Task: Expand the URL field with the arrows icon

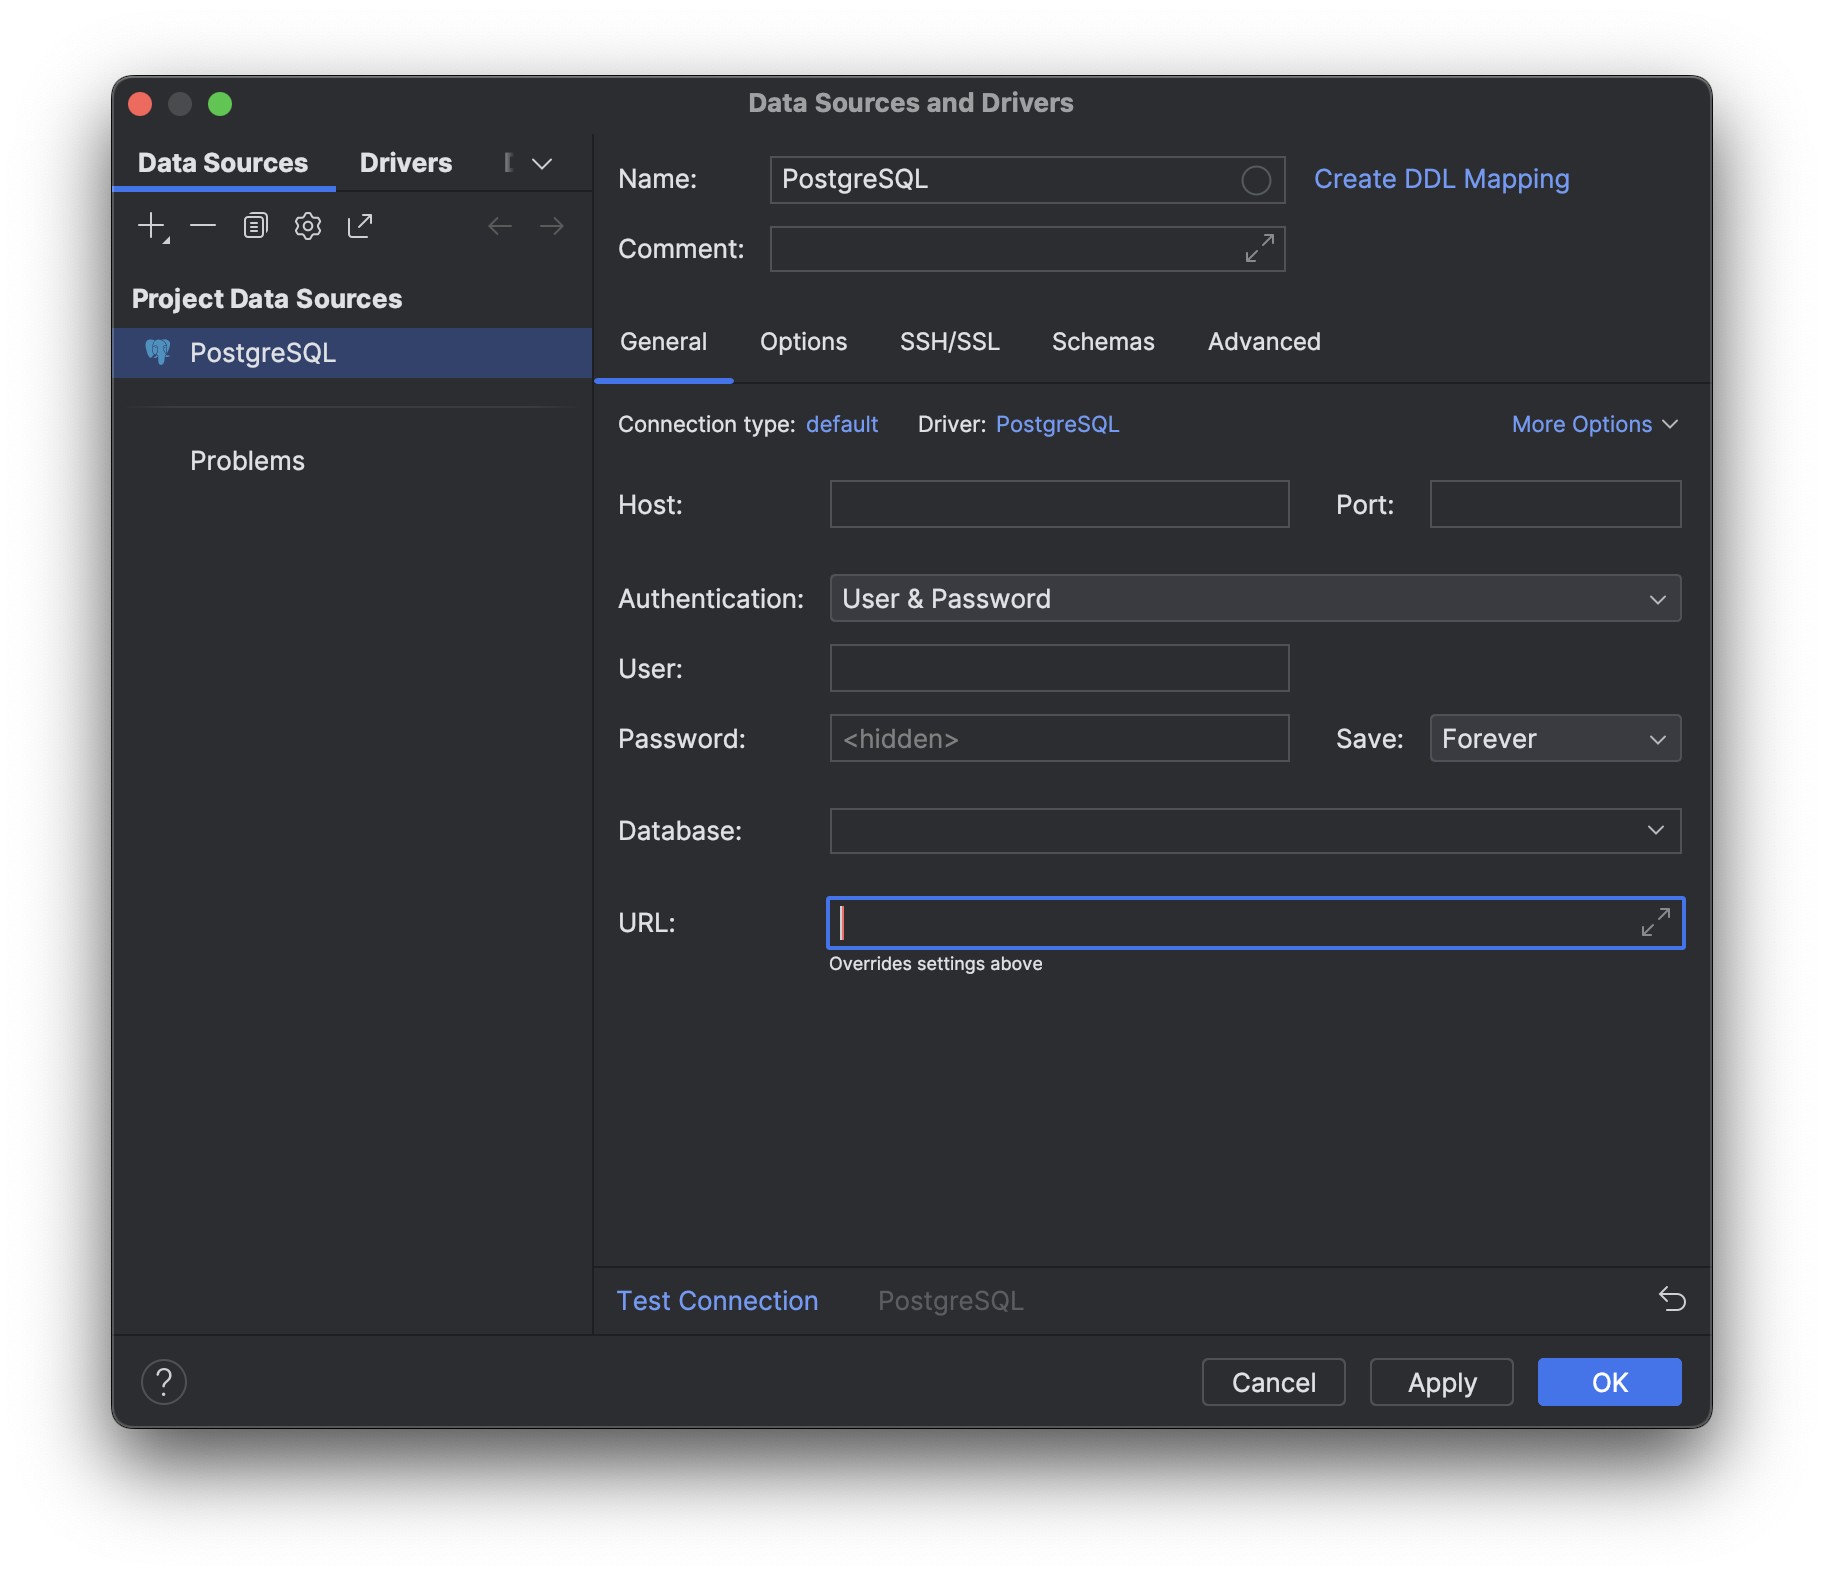Action: [1655, 922]
